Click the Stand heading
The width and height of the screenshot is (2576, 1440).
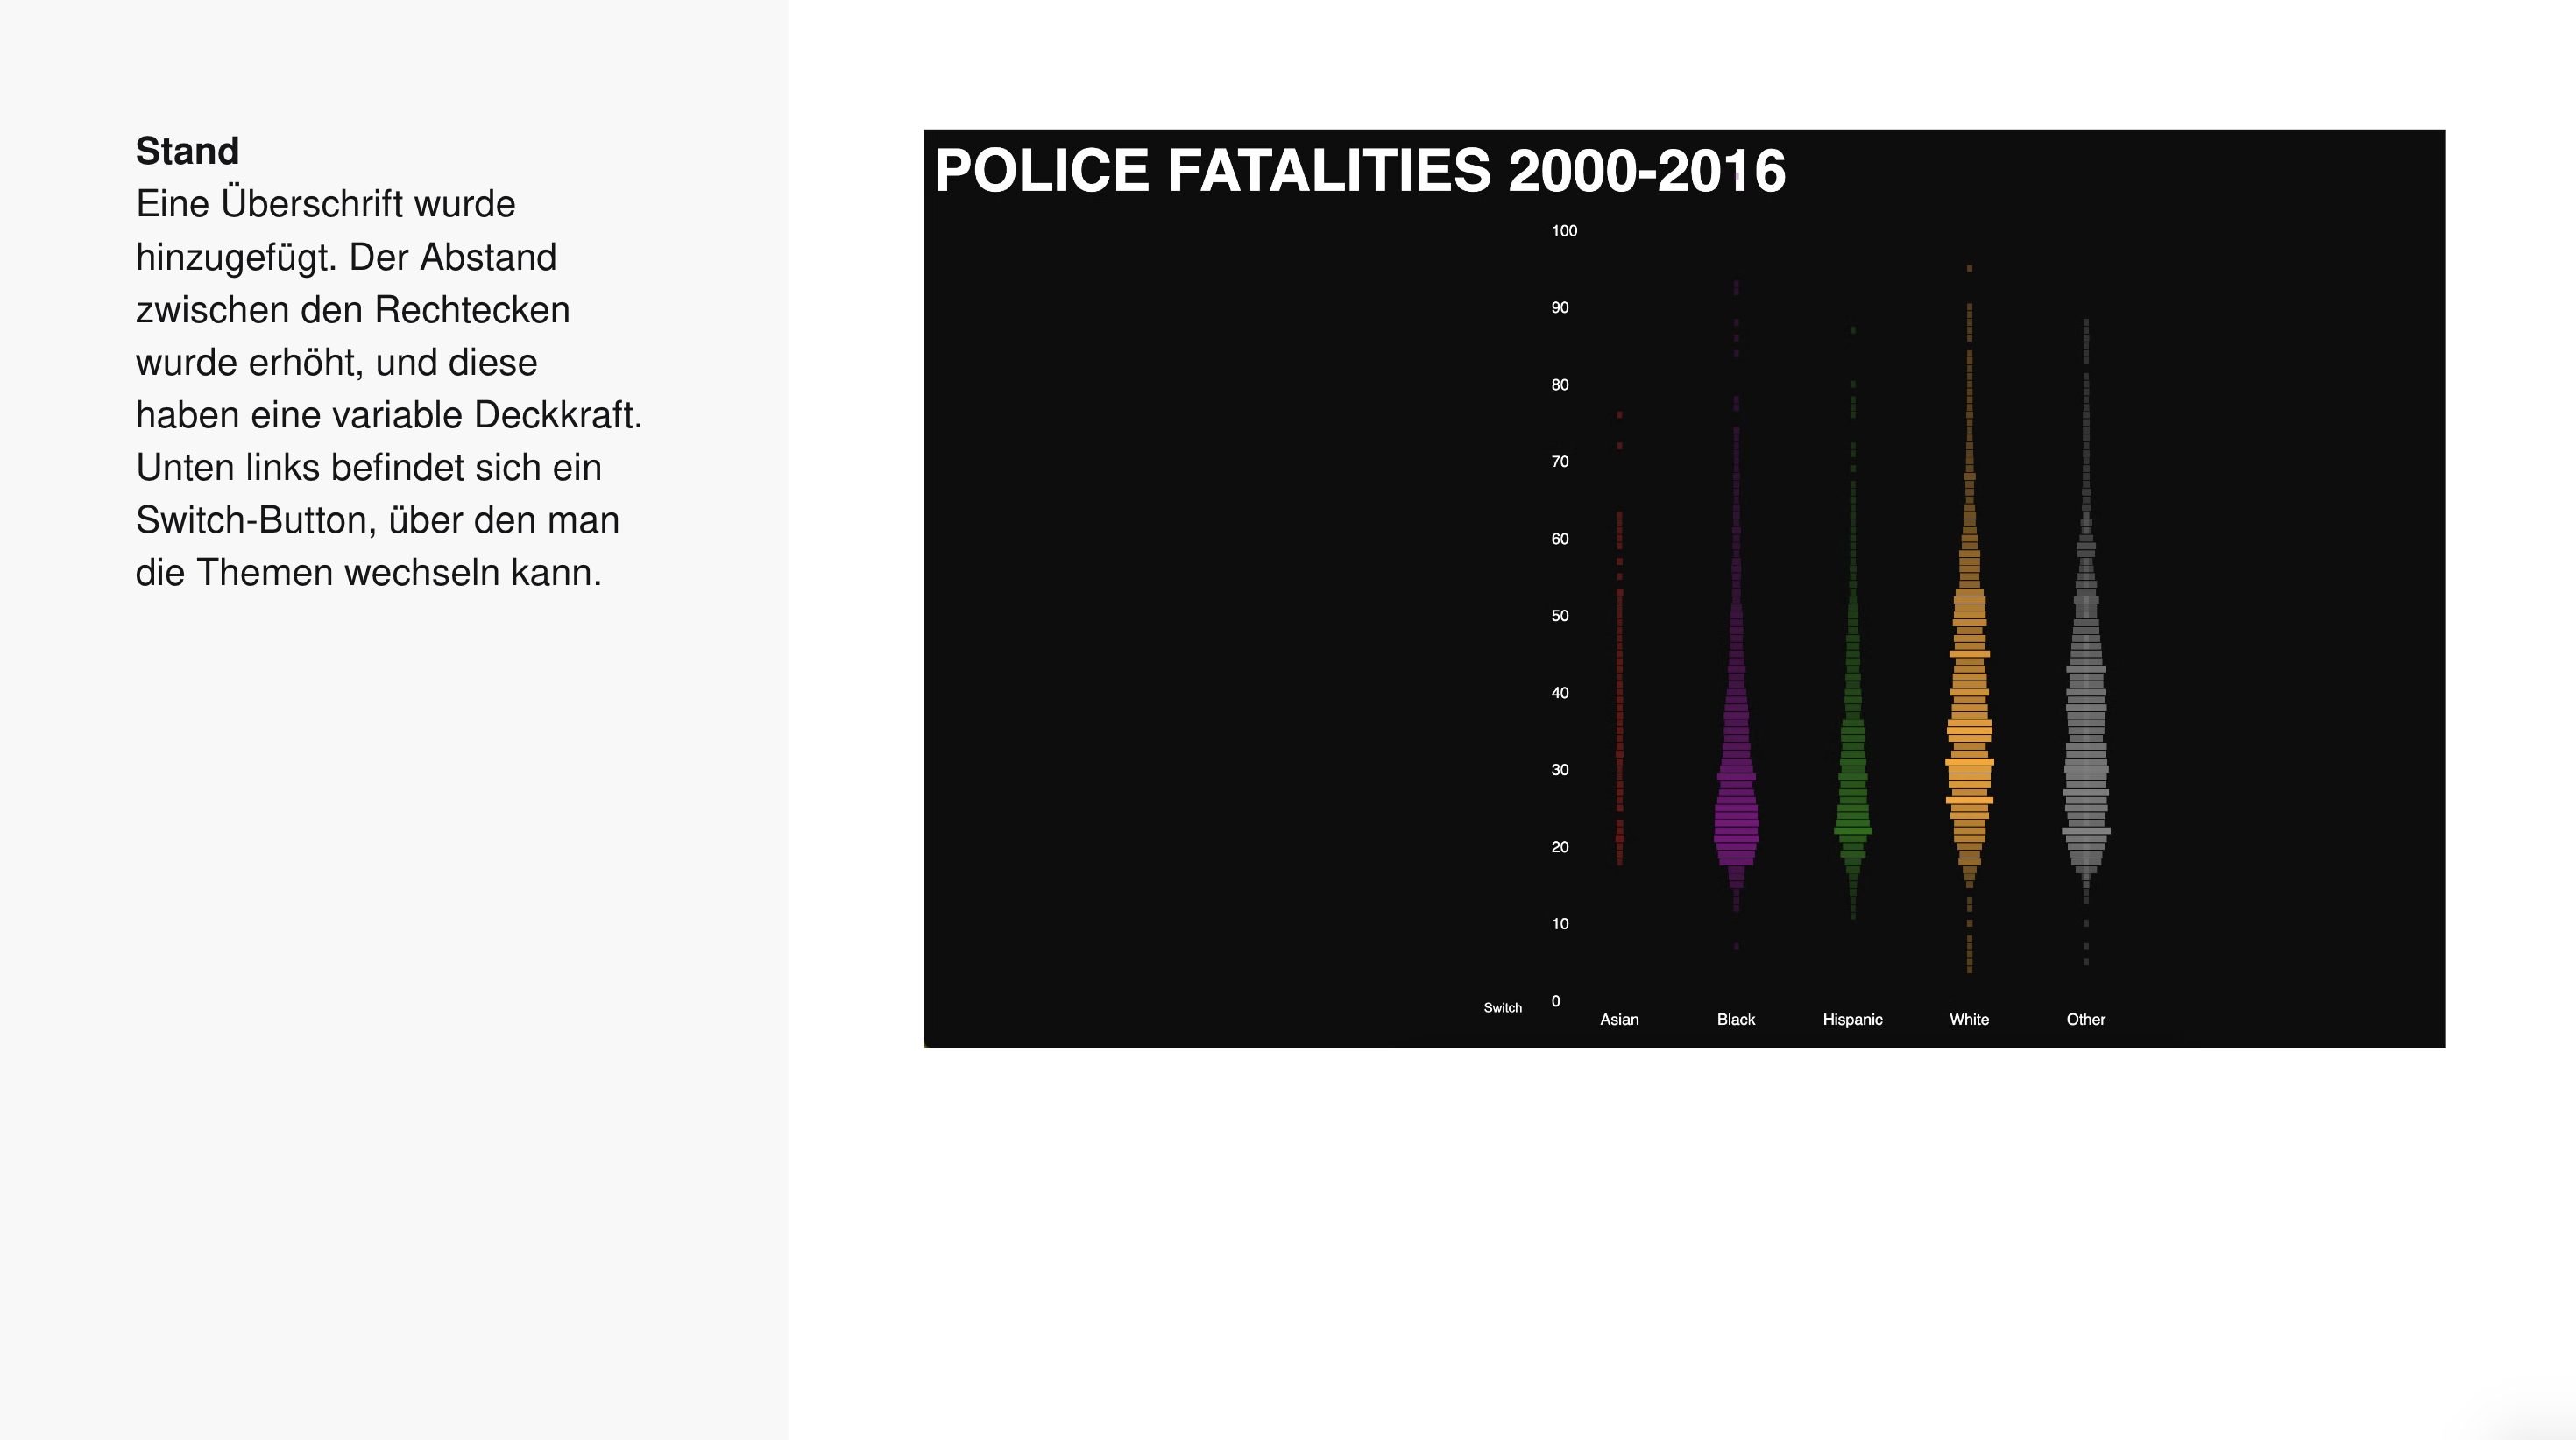187,151
